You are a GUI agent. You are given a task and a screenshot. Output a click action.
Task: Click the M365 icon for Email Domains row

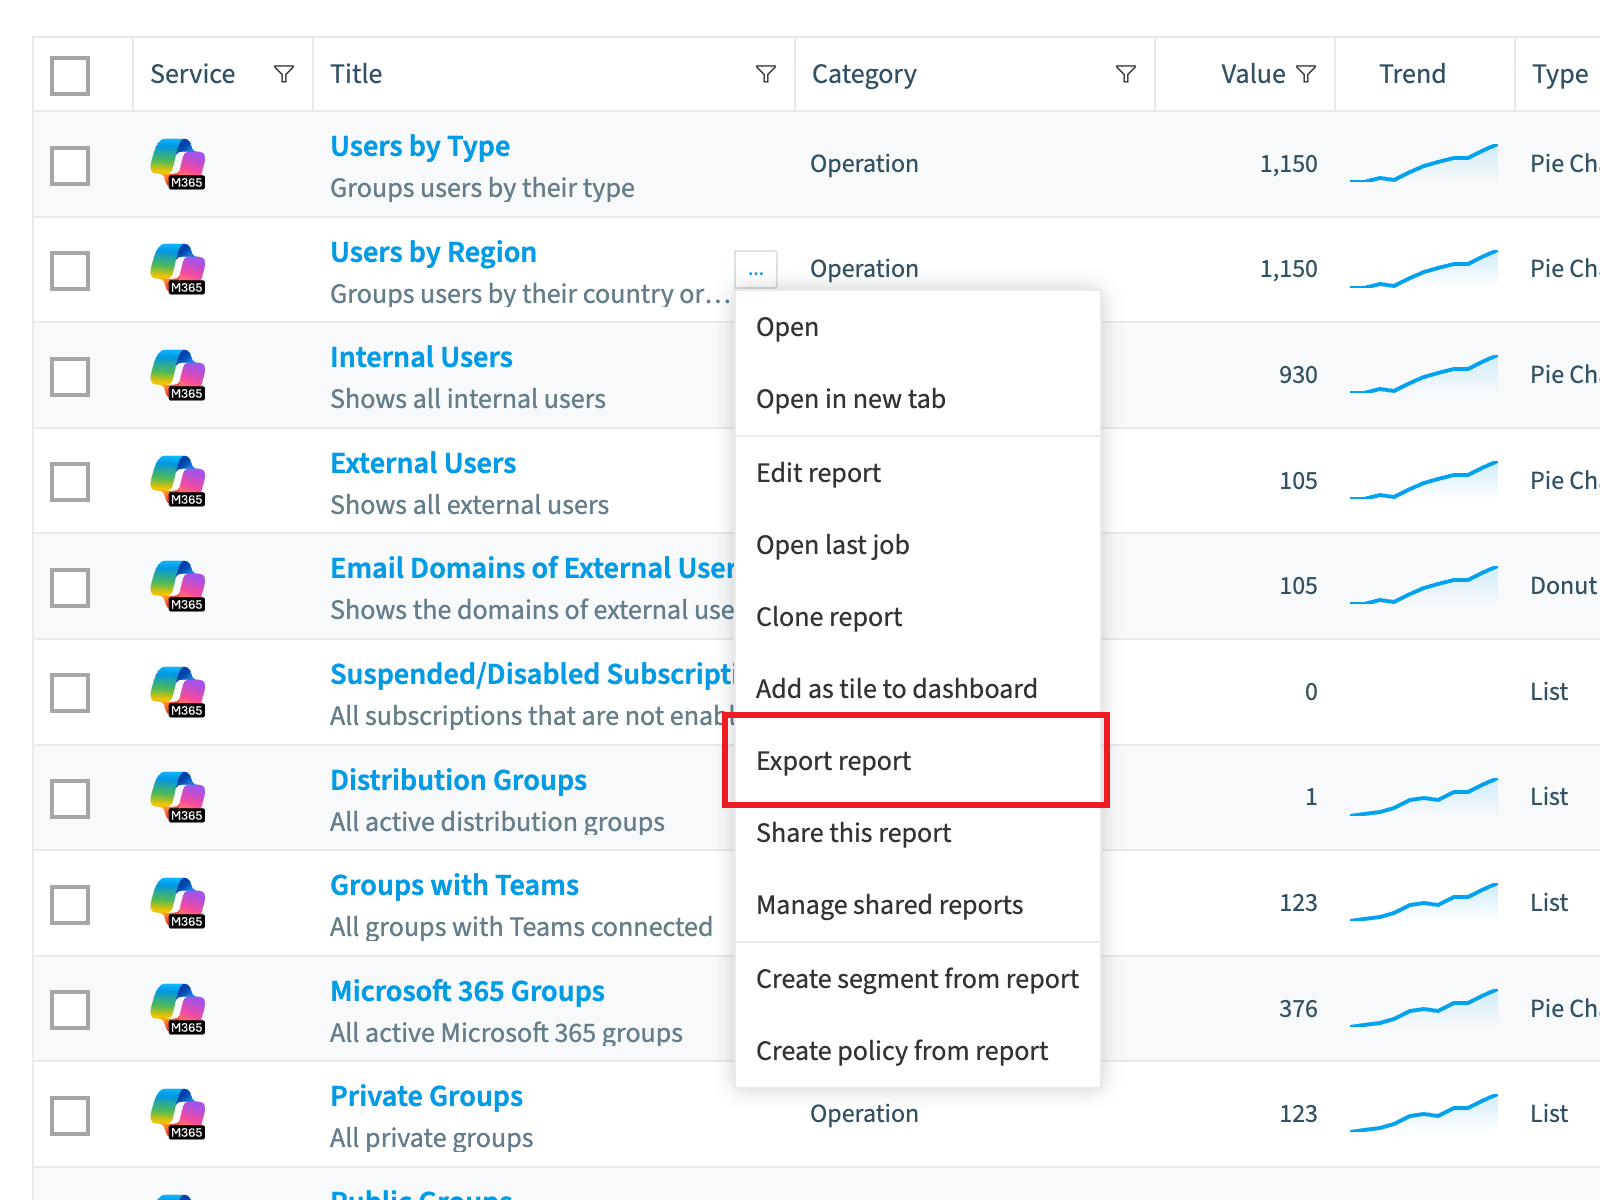pos(178,586)
